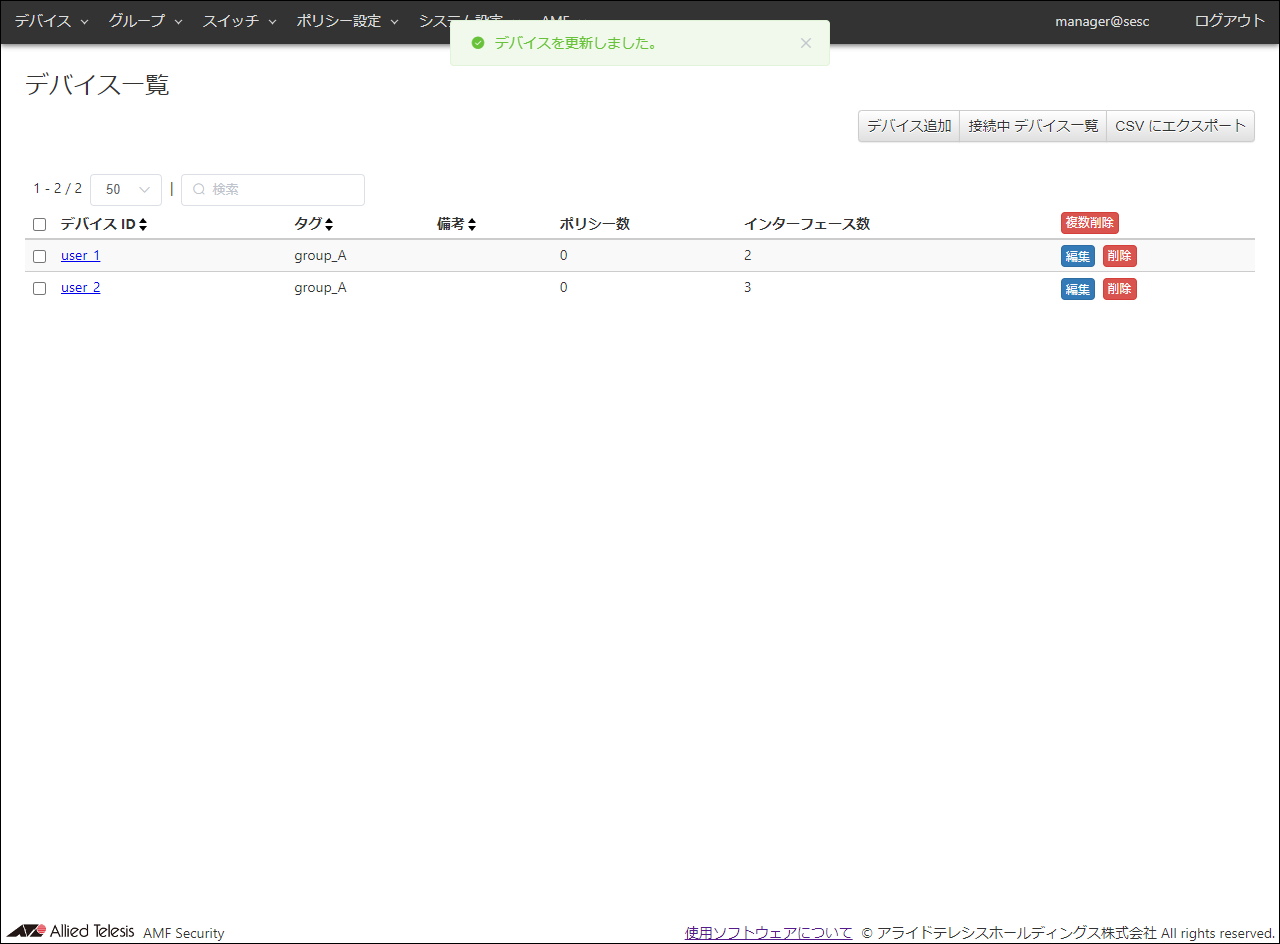Click the Allied Telesis logo in footer
1280x944 pixels.
[x=72, y=931]
